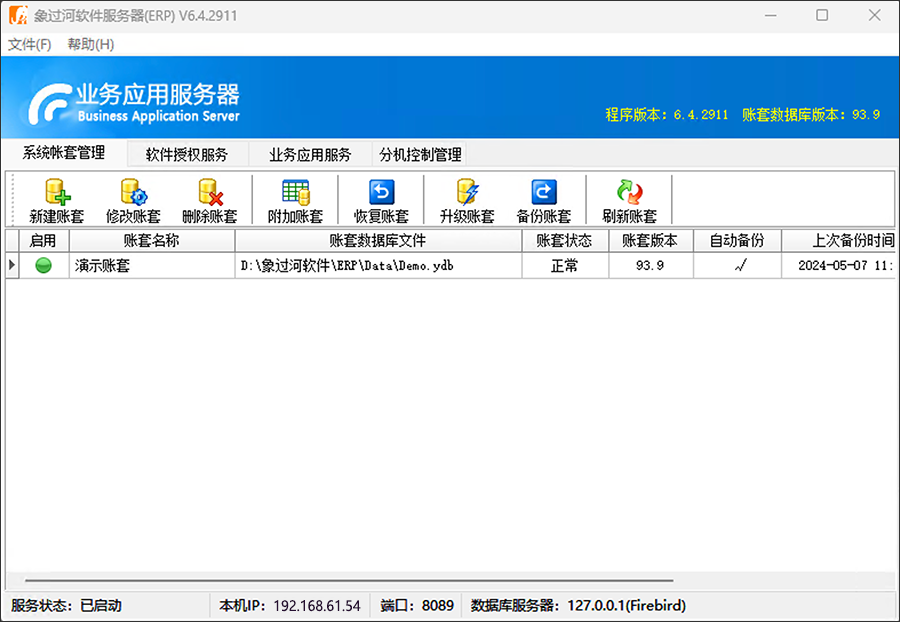The width and height of the screenshot is (900, 622).
Task: Click the D:\象过河软件\ERP\Data\Demo.ydb path cell
Action: coord(378,266)
